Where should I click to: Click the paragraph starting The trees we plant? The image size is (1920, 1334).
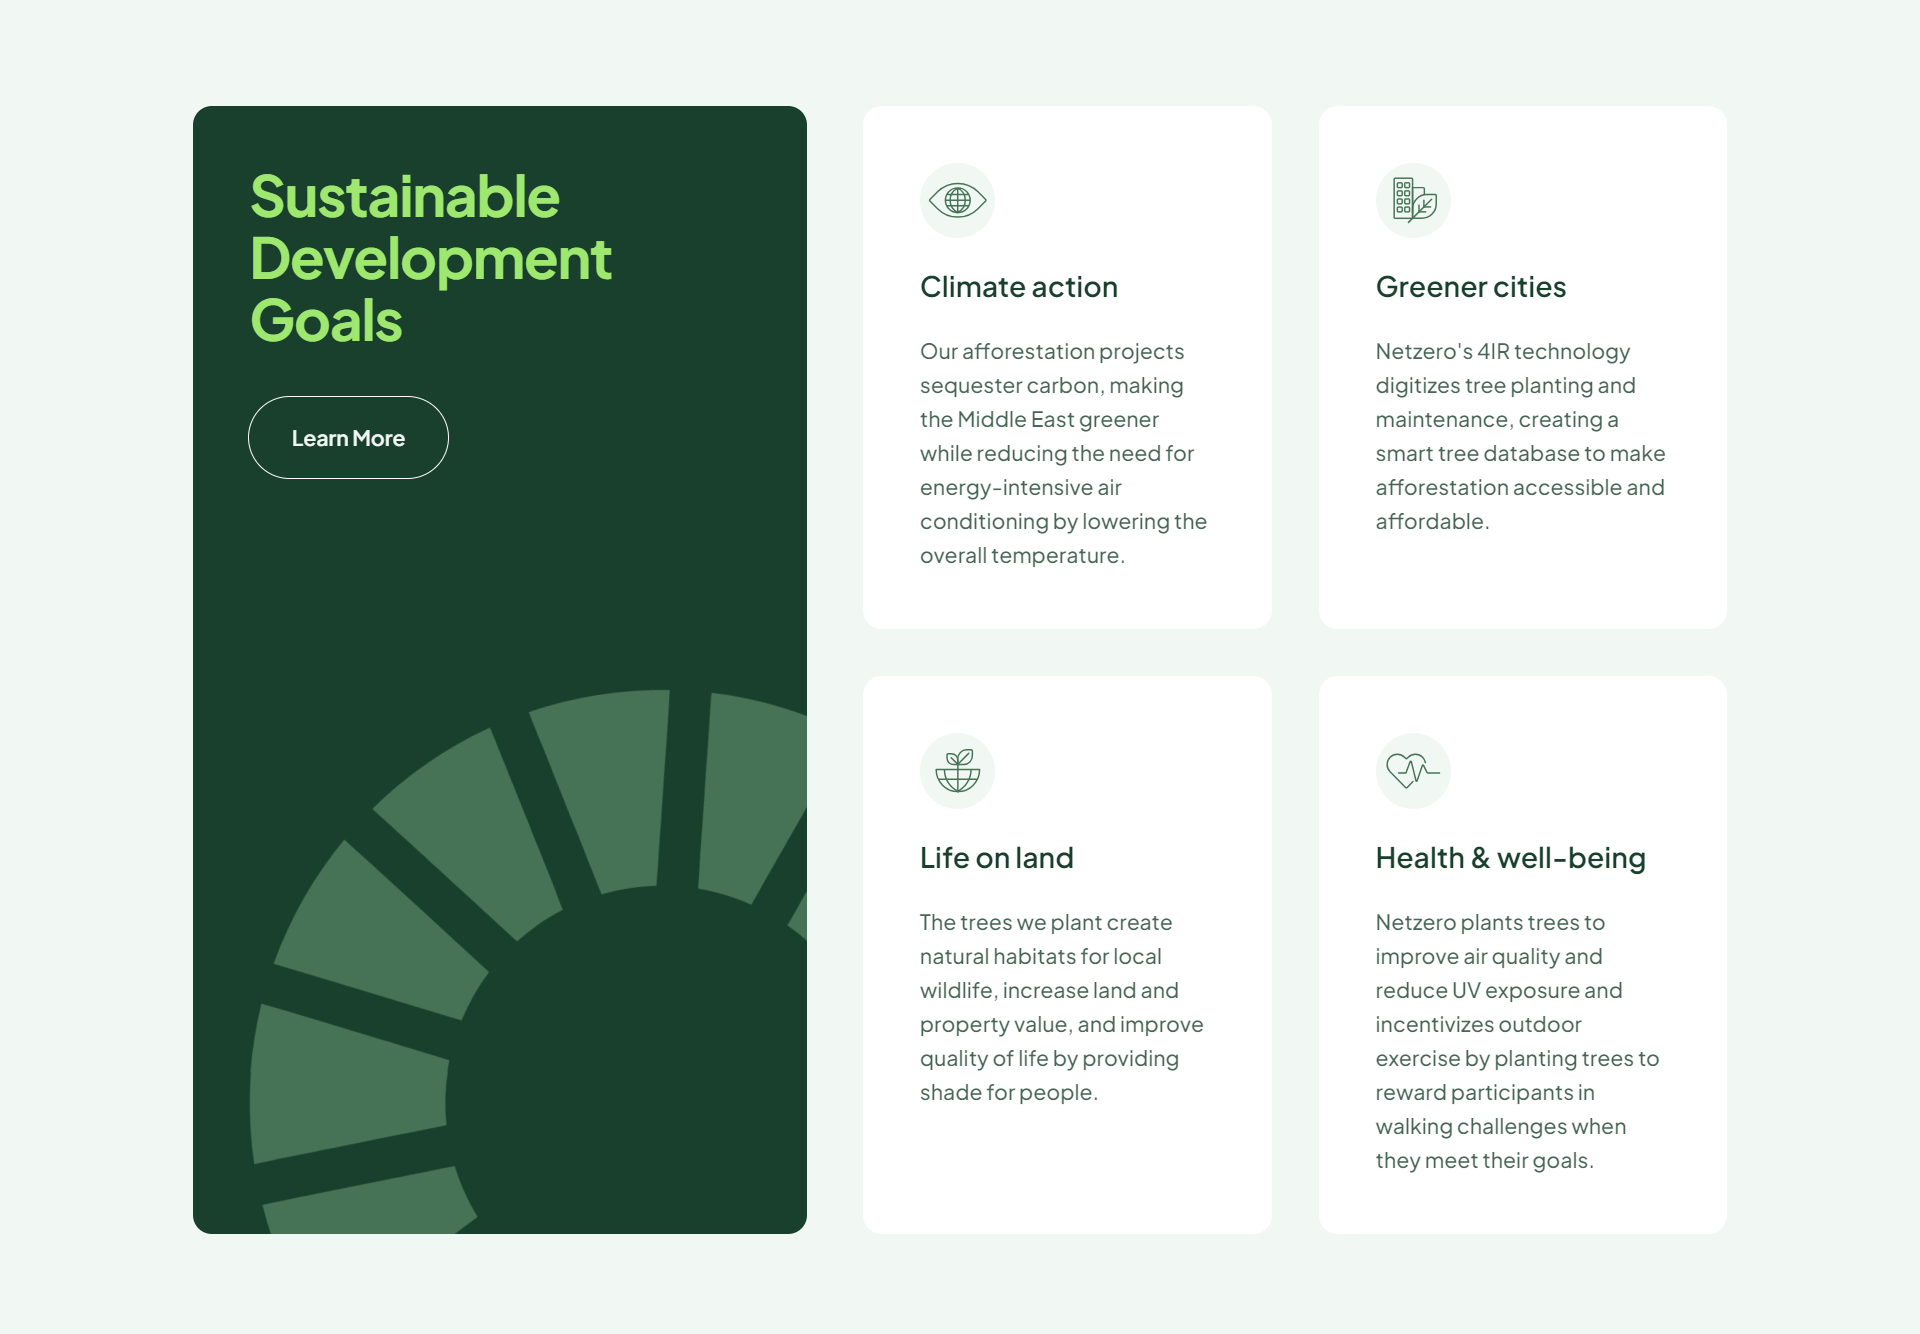point(1061,1007)
